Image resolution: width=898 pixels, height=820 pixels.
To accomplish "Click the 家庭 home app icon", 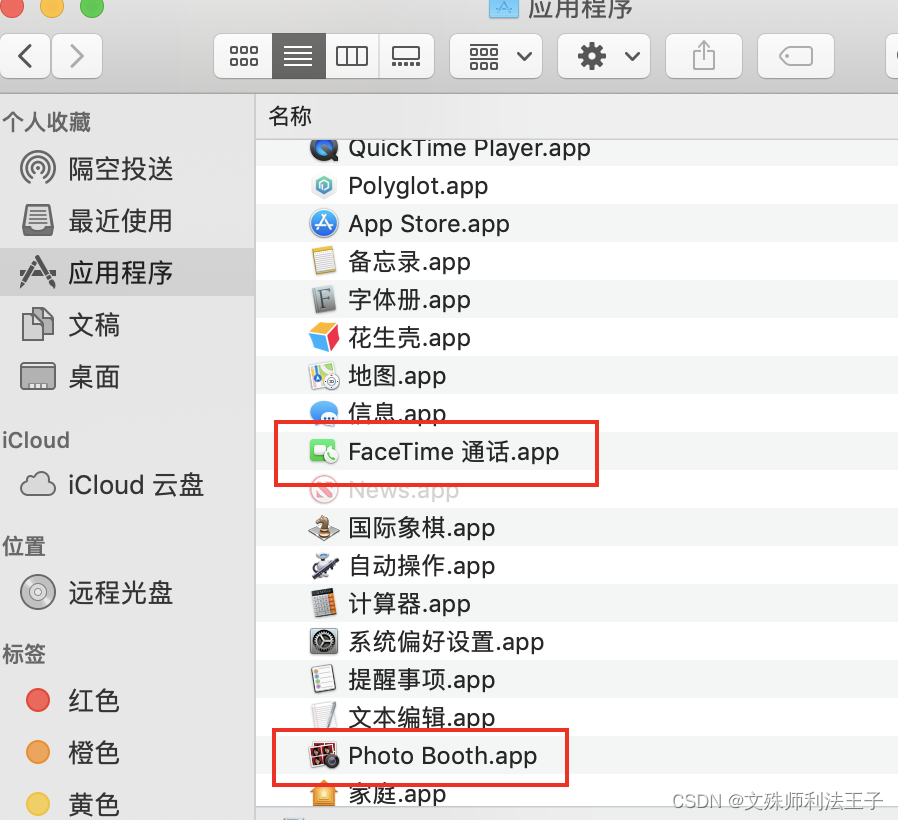I will point(324,794).
